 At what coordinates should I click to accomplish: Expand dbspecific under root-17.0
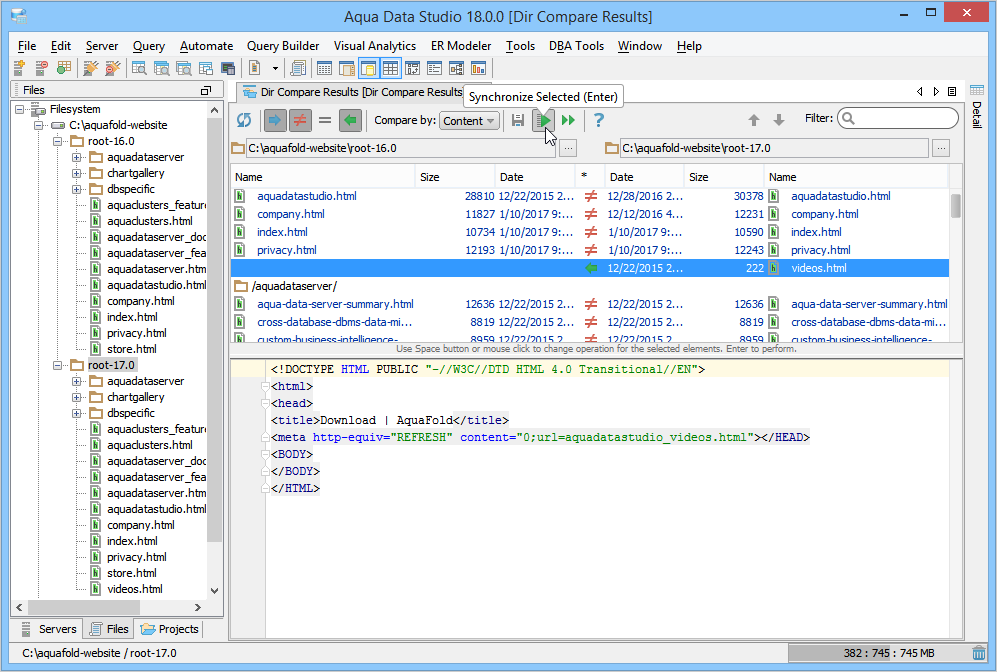click(x=77, y=413)
